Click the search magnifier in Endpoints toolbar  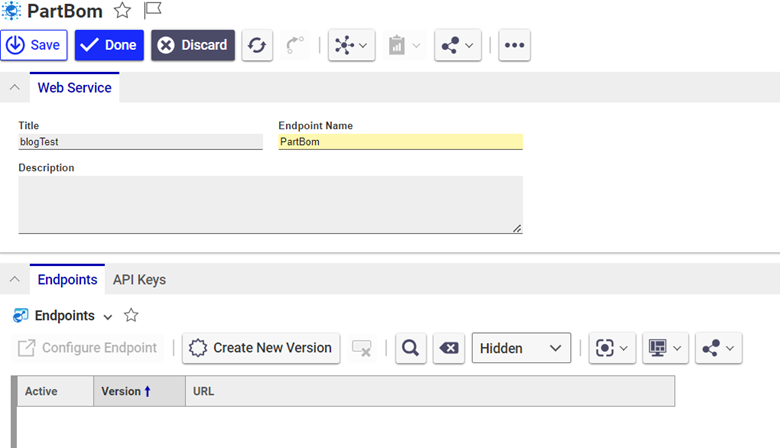point(411,348)
